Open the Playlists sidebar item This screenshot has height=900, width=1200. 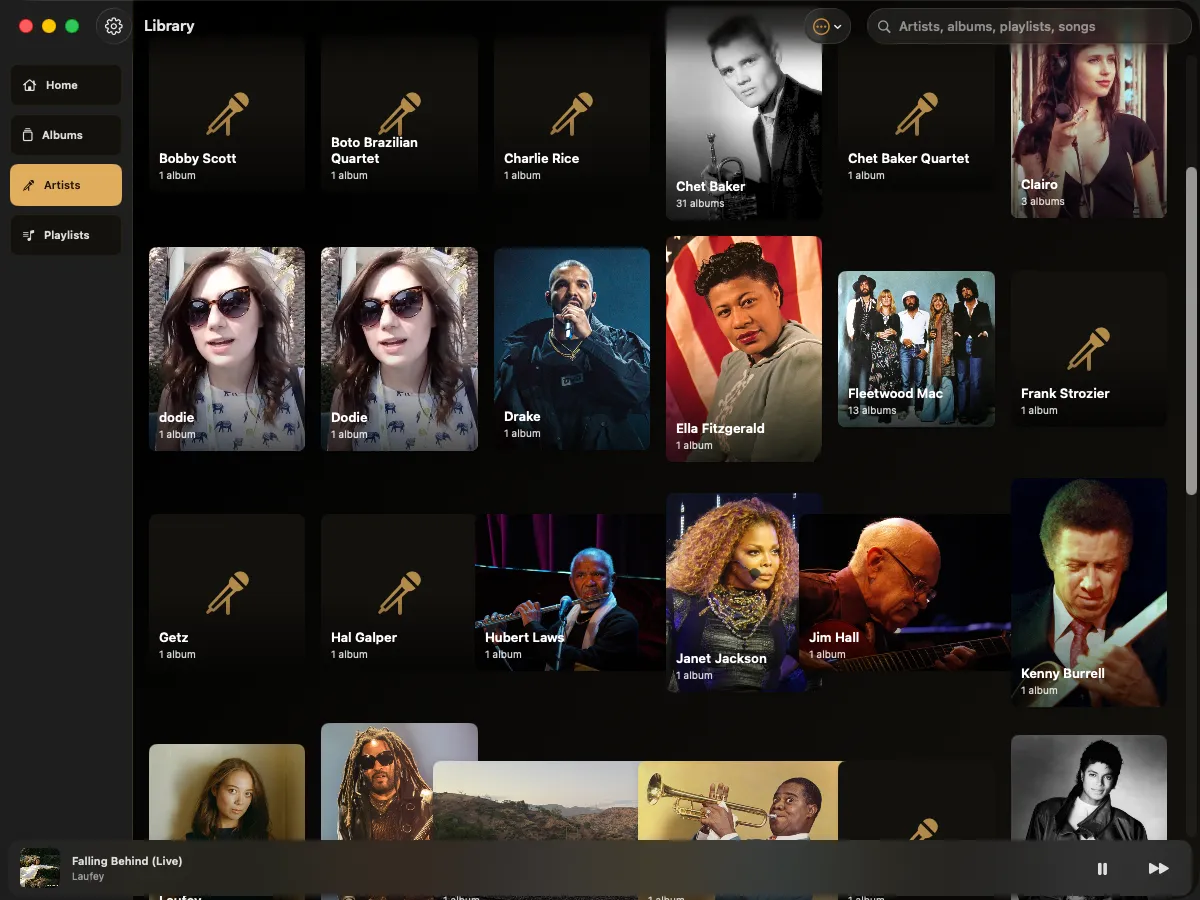coord(66,235)
